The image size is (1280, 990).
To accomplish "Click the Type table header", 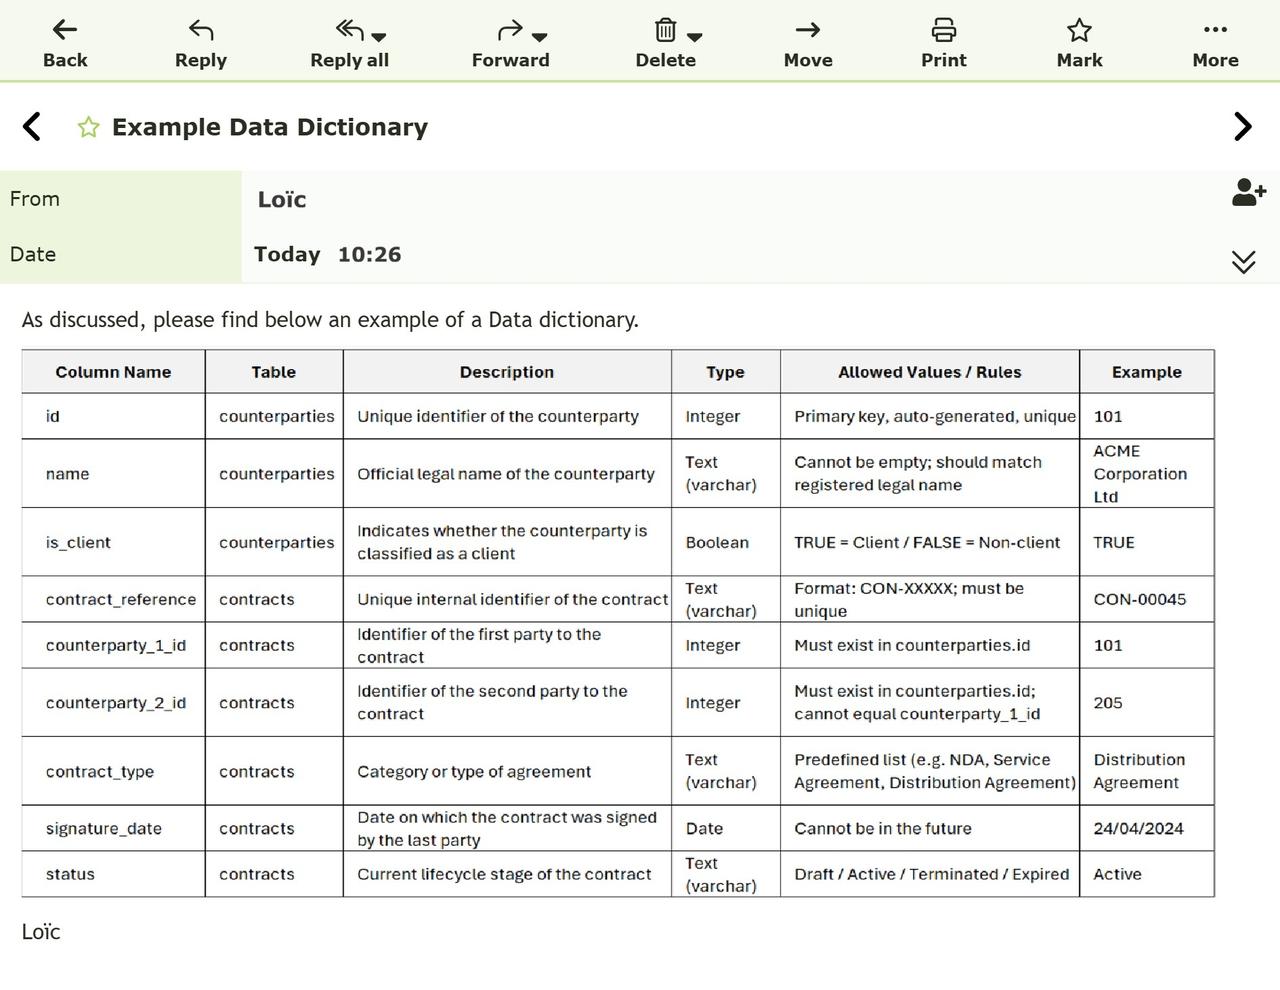I will point(726,372).
